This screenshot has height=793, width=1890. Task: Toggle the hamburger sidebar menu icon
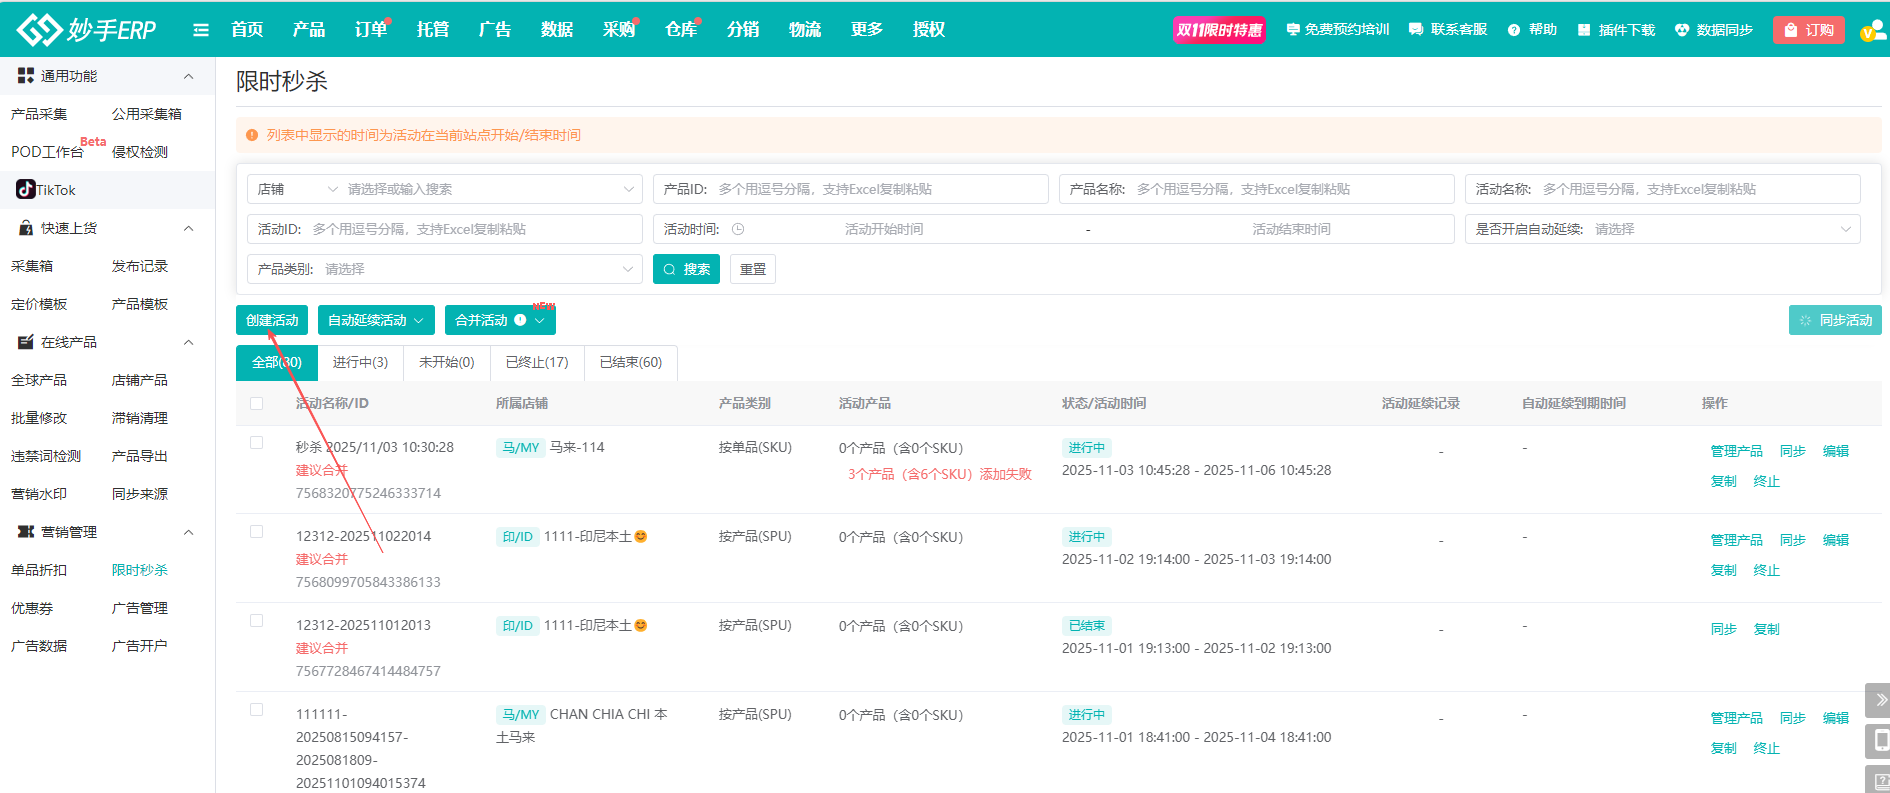point(201,30)
